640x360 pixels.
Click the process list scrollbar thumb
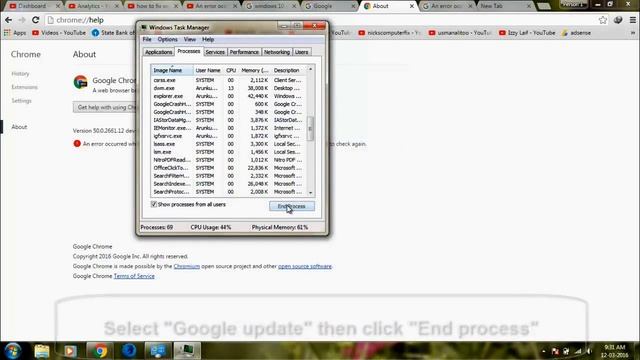310,128
